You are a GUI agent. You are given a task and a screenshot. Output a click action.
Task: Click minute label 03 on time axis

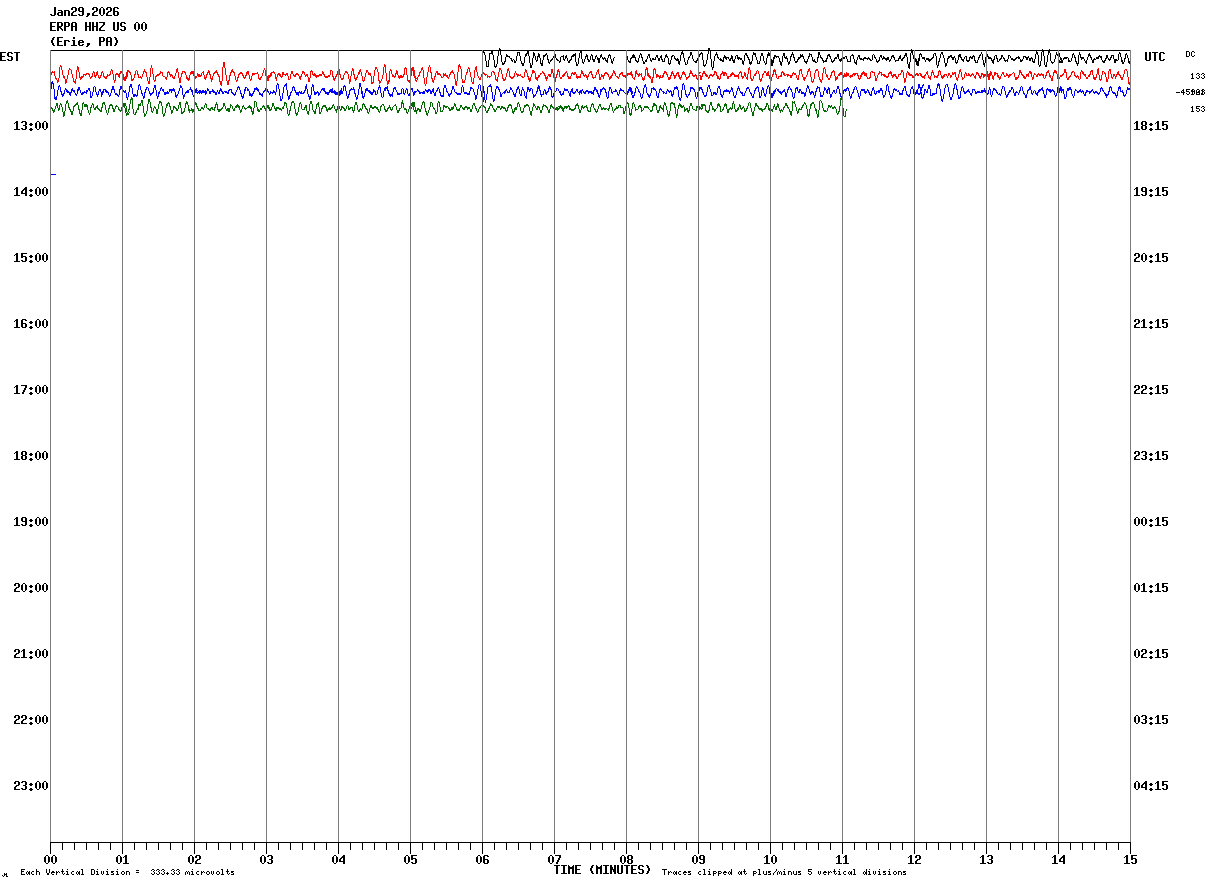tap(266, 859)
